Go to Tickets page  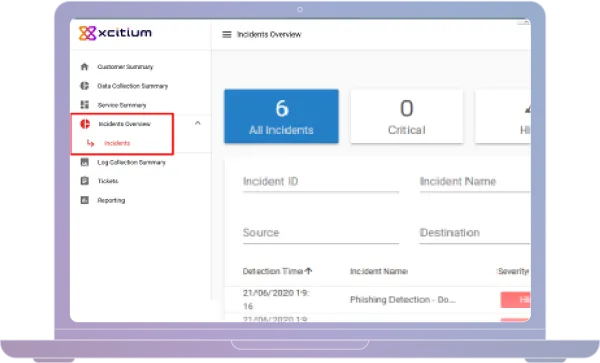[x=108, y=181]
